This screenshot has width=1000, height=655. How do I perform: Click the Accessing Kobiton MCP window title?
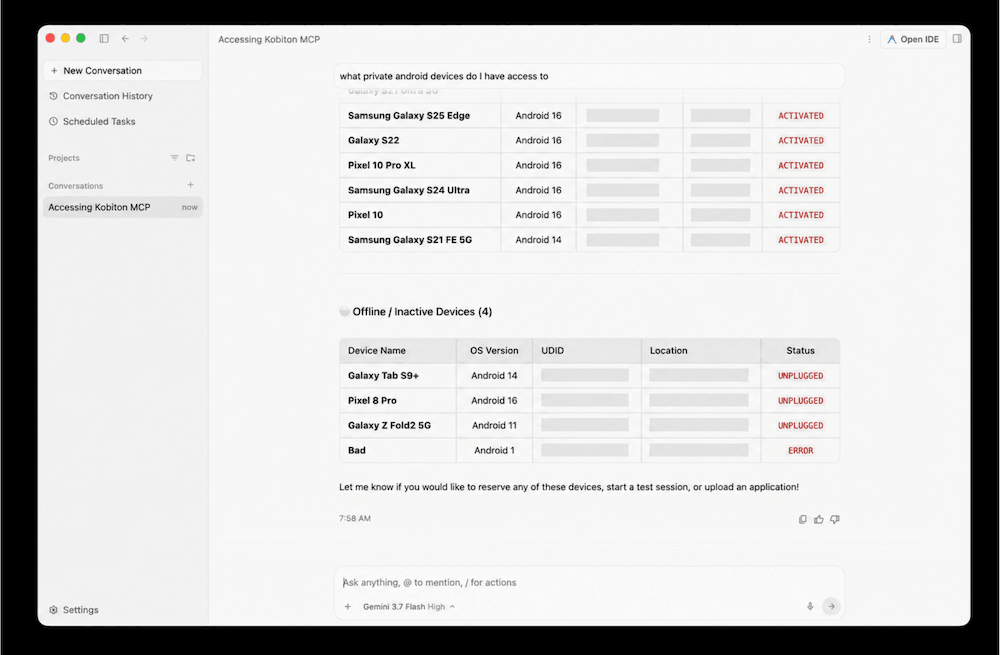click(269, 40)
